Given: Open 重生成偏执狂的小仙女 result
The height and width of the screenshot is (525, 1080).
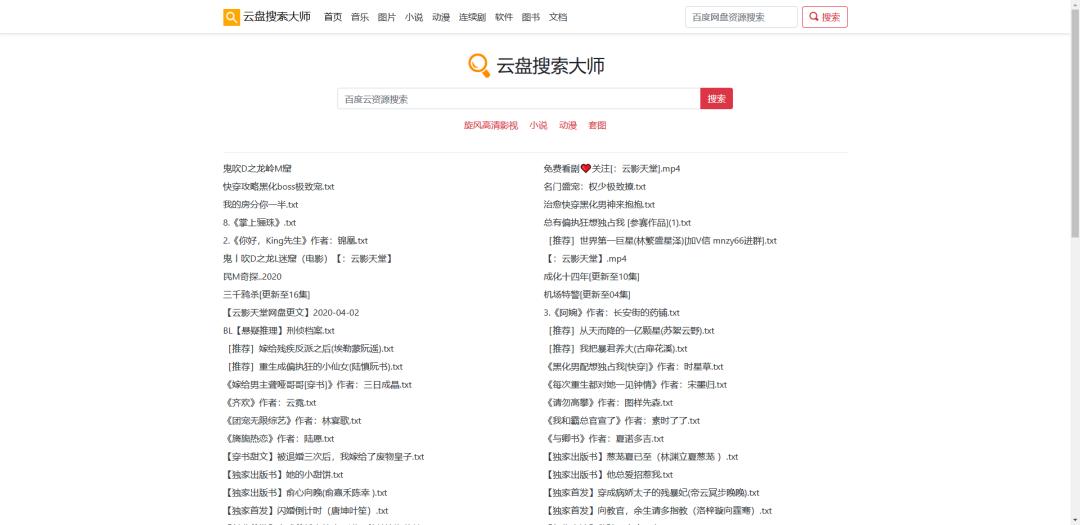Looking at the screenshot, I should point(314,367).
